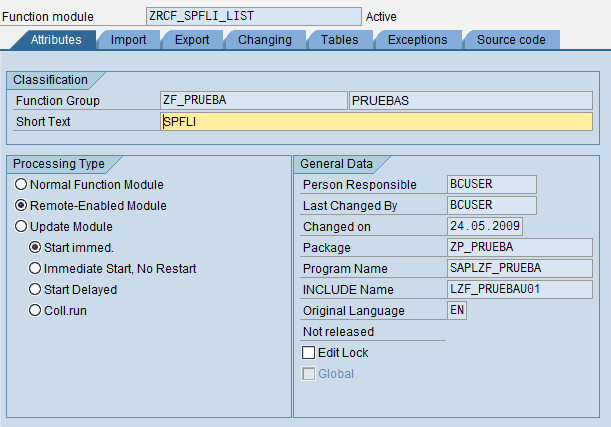Screen dimensions: 611x427
Task: Choose the Coll.run option
Action: [x=35, y=311]
